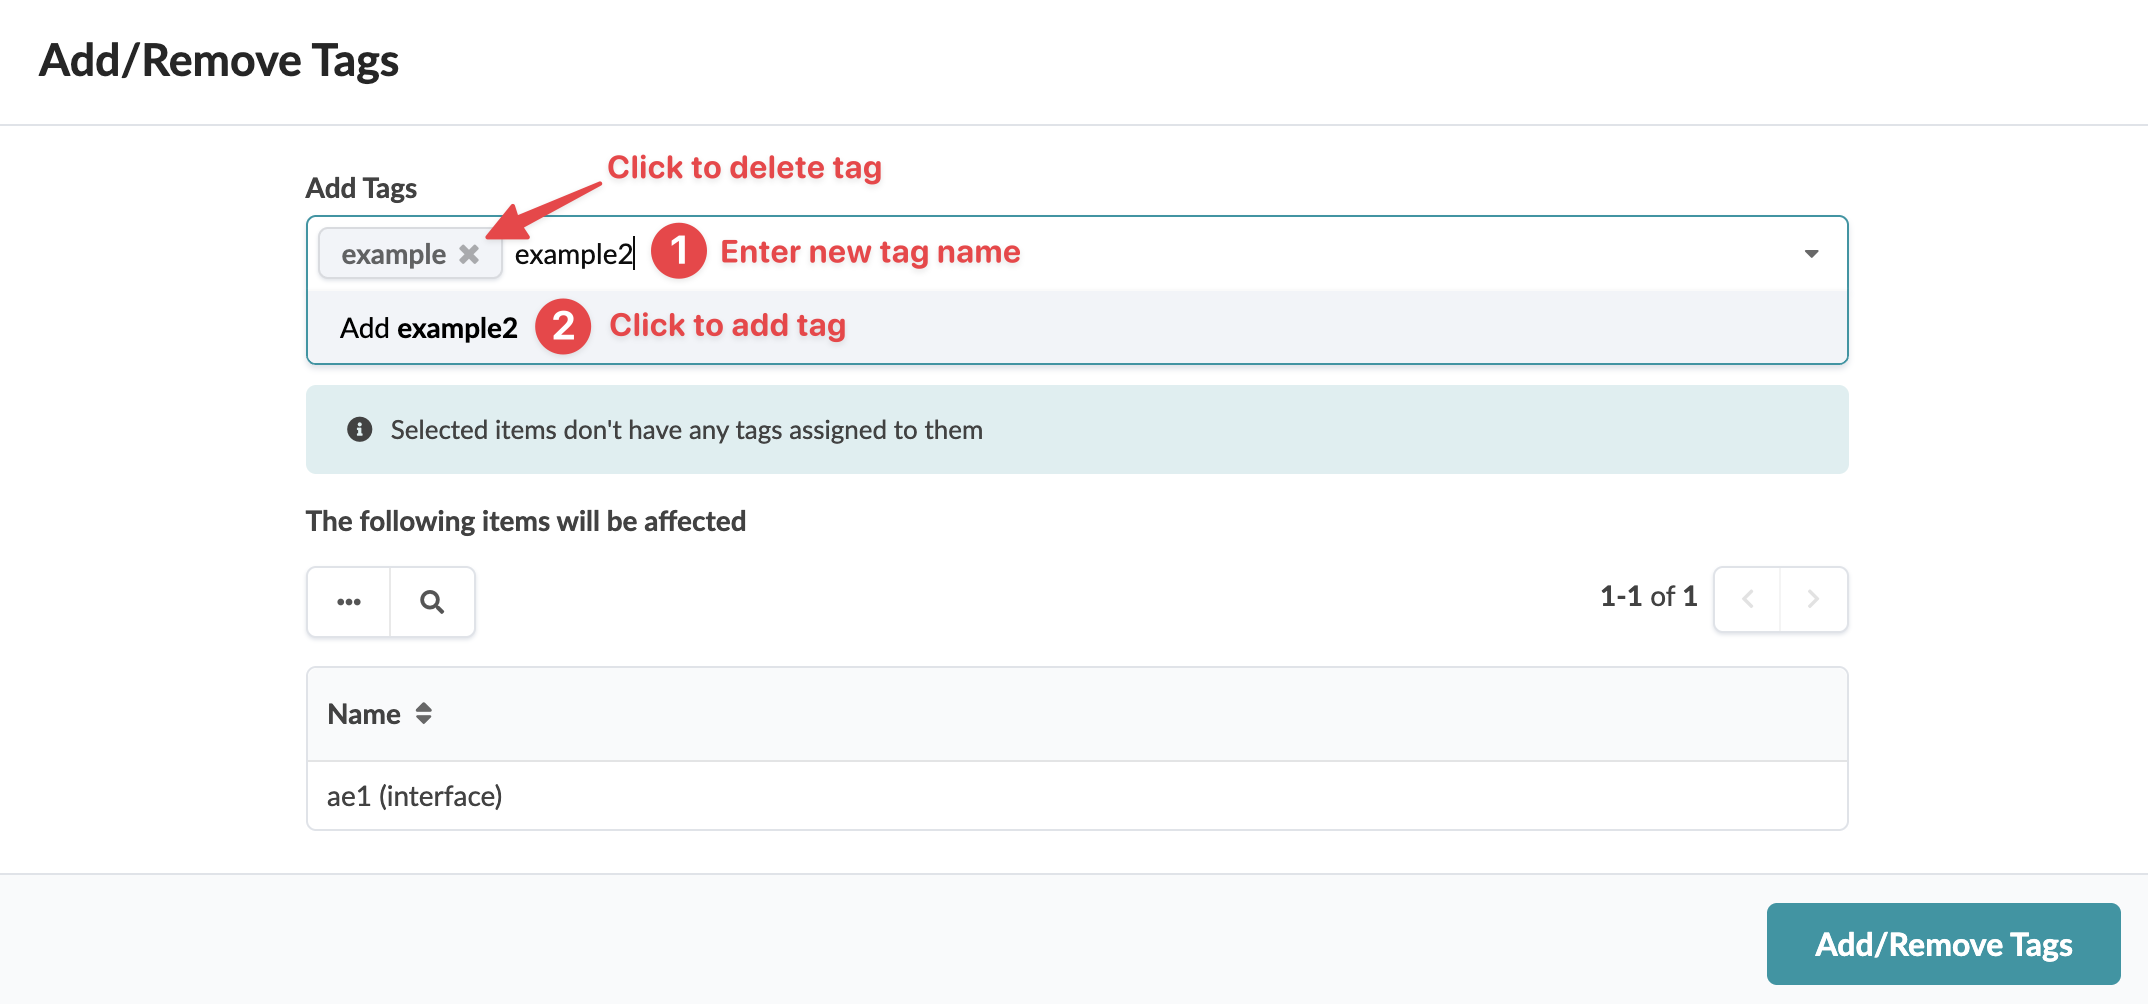The height and width of the screenshot is (1004, 2148).
Task: Click the "Selected items don't have any tags" message
Action: click(686, 430)
